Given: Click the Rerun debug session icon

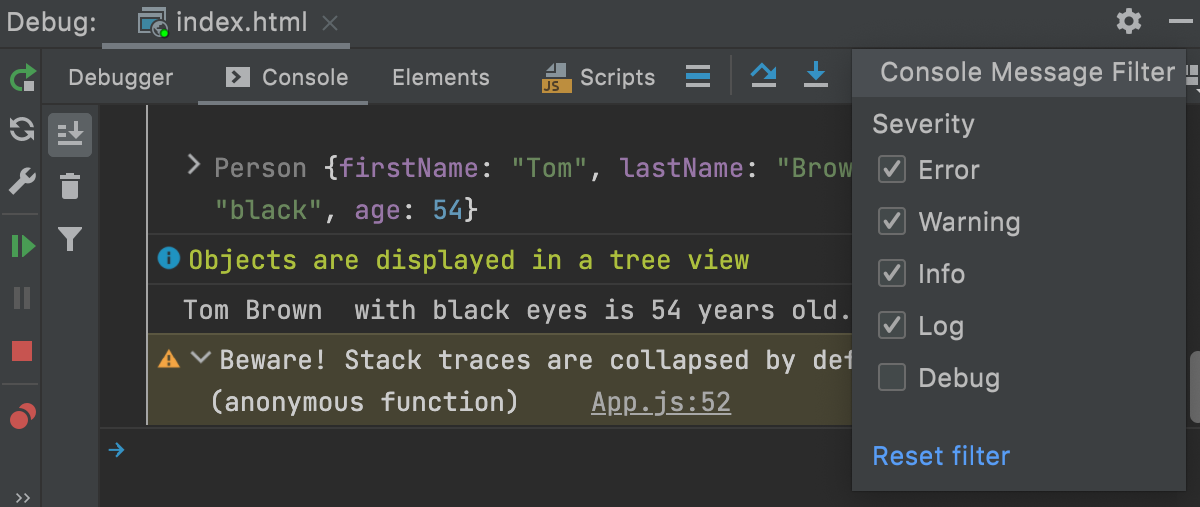Looking at the screenshot, I should pyautogui.click(x=22, y=78).
